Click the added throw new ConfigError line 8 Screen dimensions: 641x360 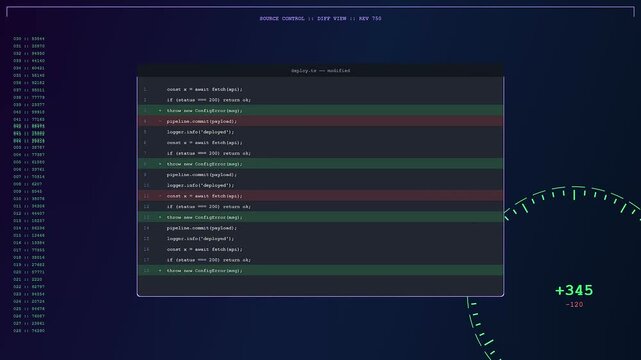coord(320,163)
